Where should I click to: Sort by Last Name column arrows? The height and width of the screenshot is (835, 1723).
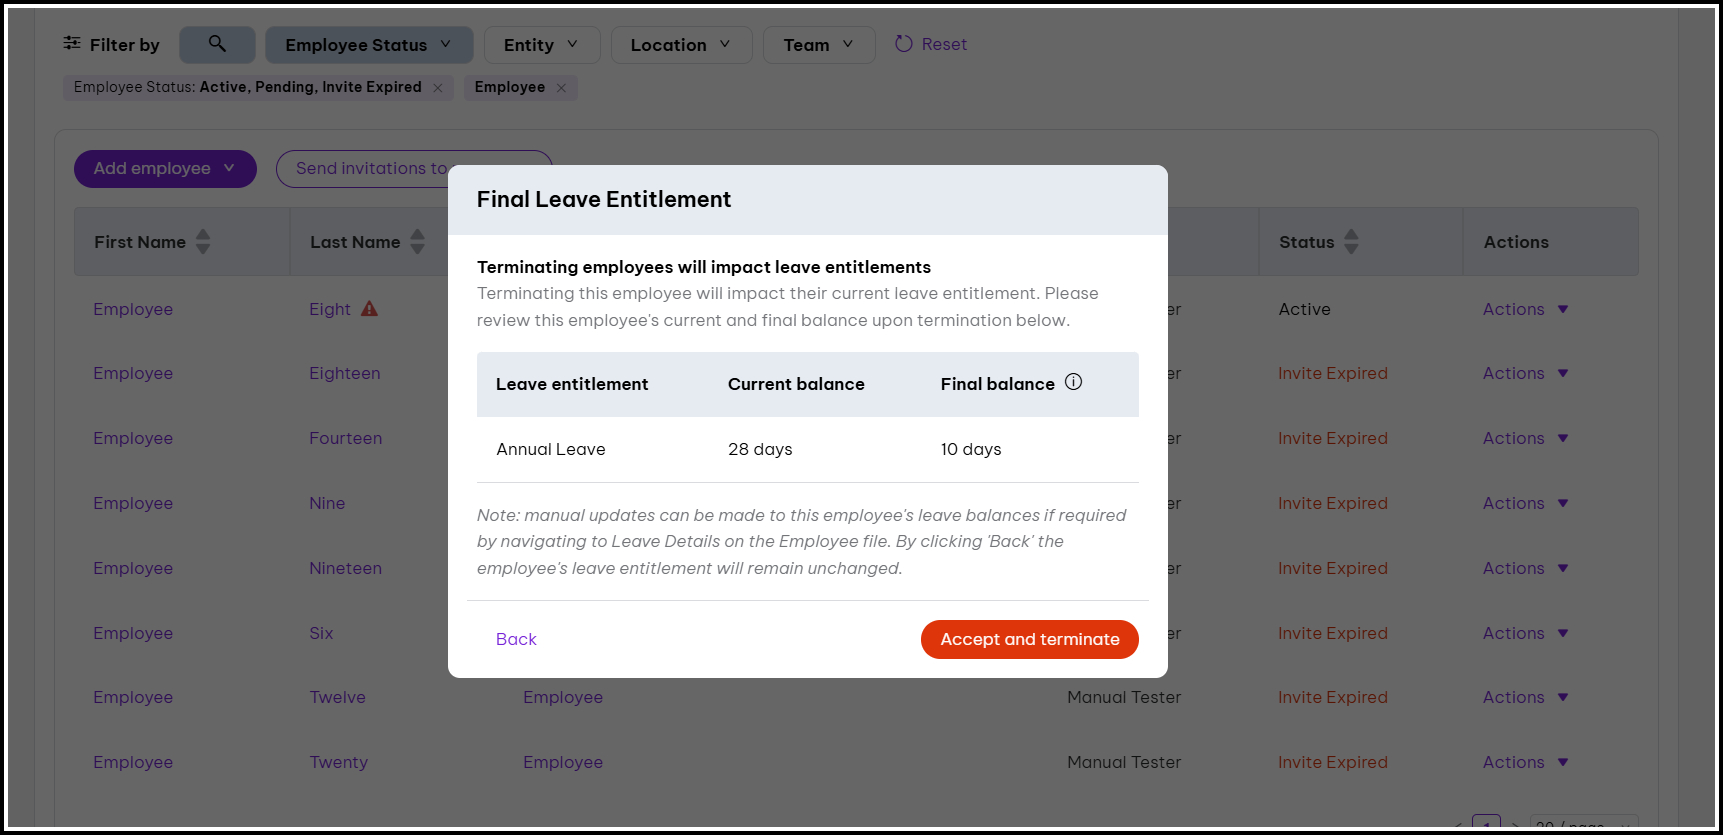coord(418,242)
